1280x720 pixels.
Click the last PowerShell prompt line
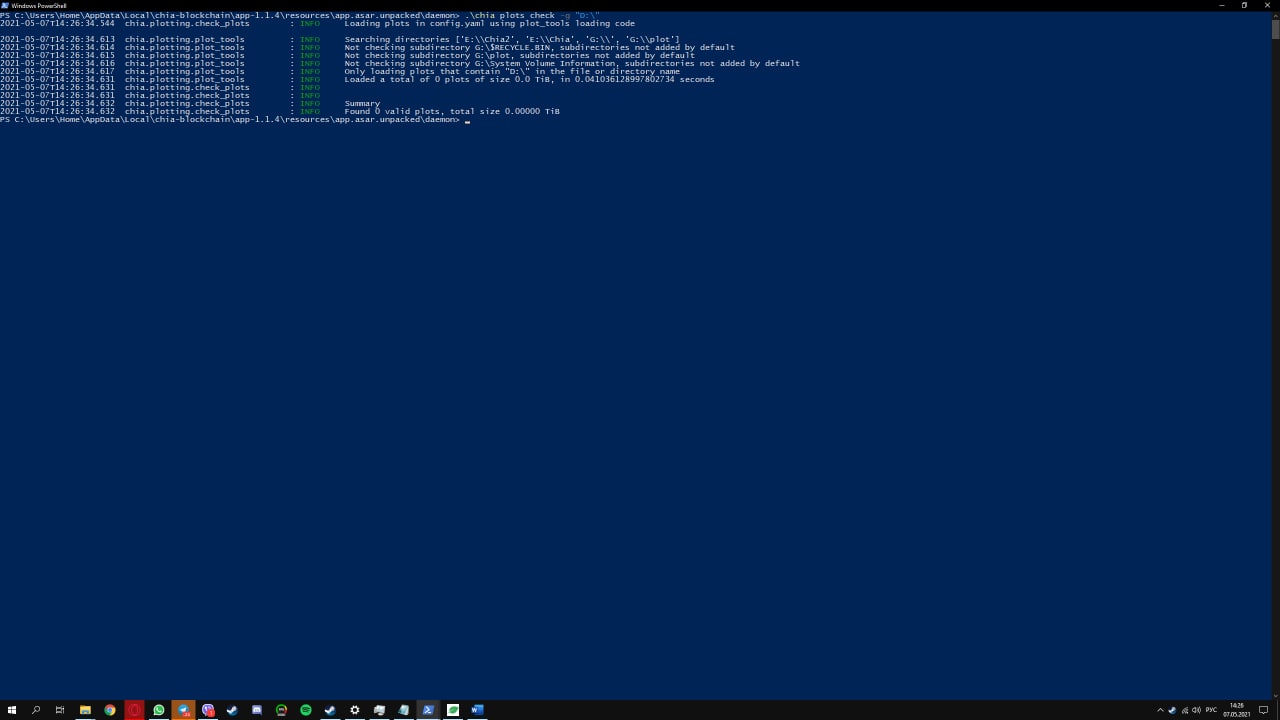point(235,119)
